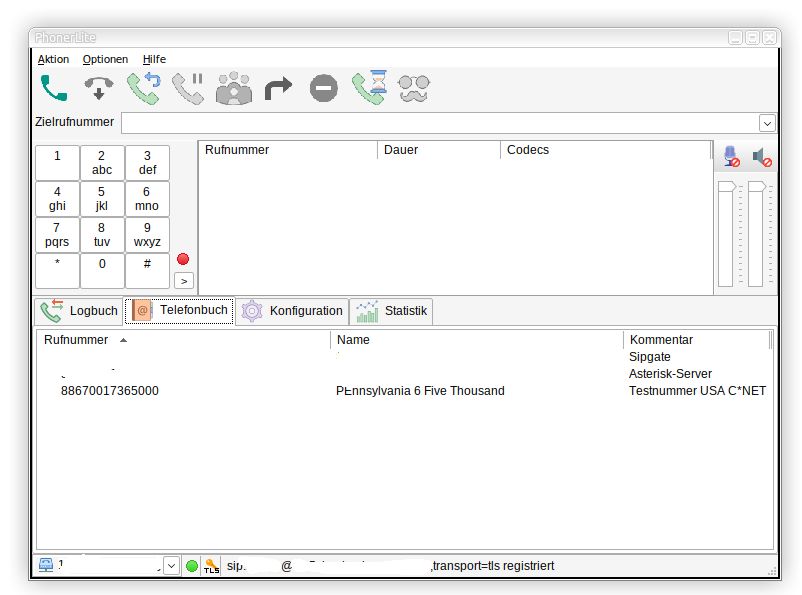Click the microphone volume slider handle
The height and width of the screenshot is (595, 802).
click(726, 187)
